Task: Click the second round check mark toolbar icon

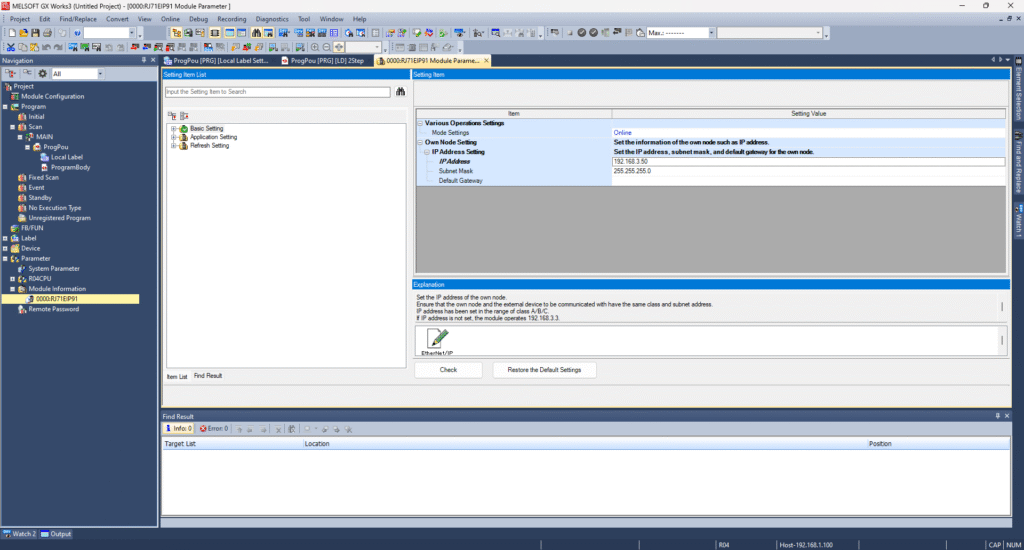Action: [594, 33]
